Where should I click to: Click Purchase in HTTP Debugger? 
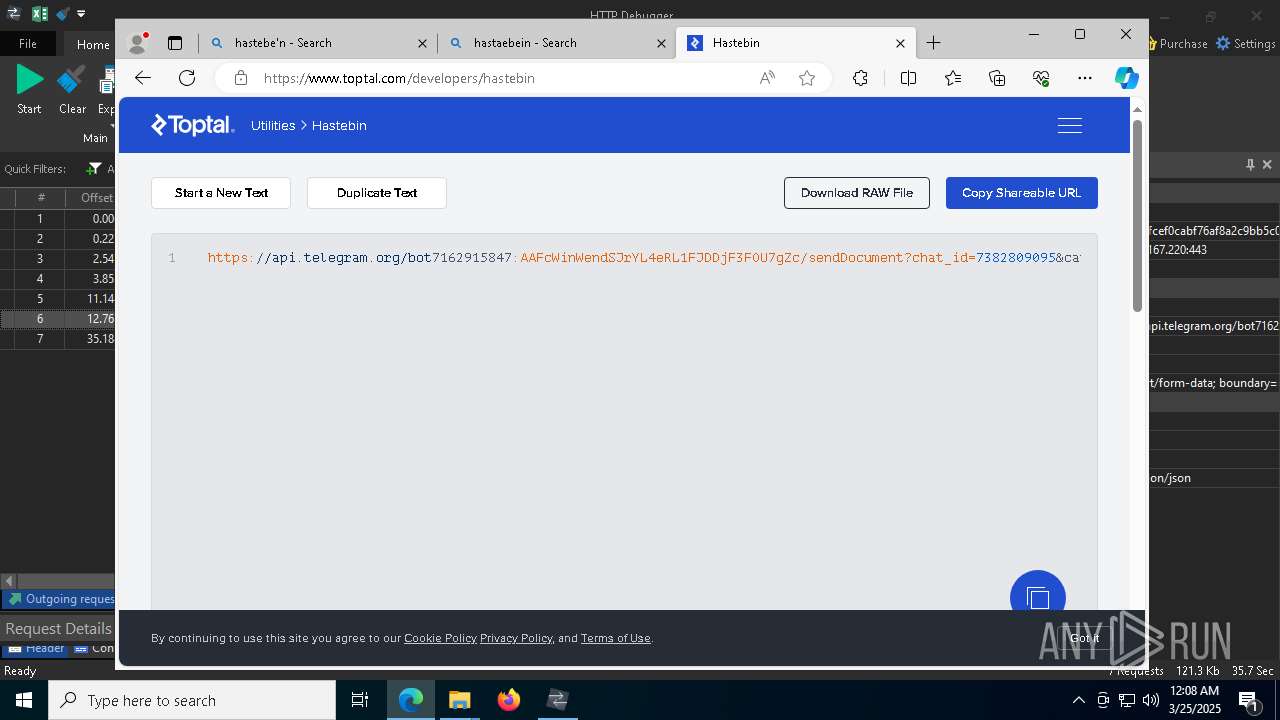pyautogui.click(x=1177, y=44)
